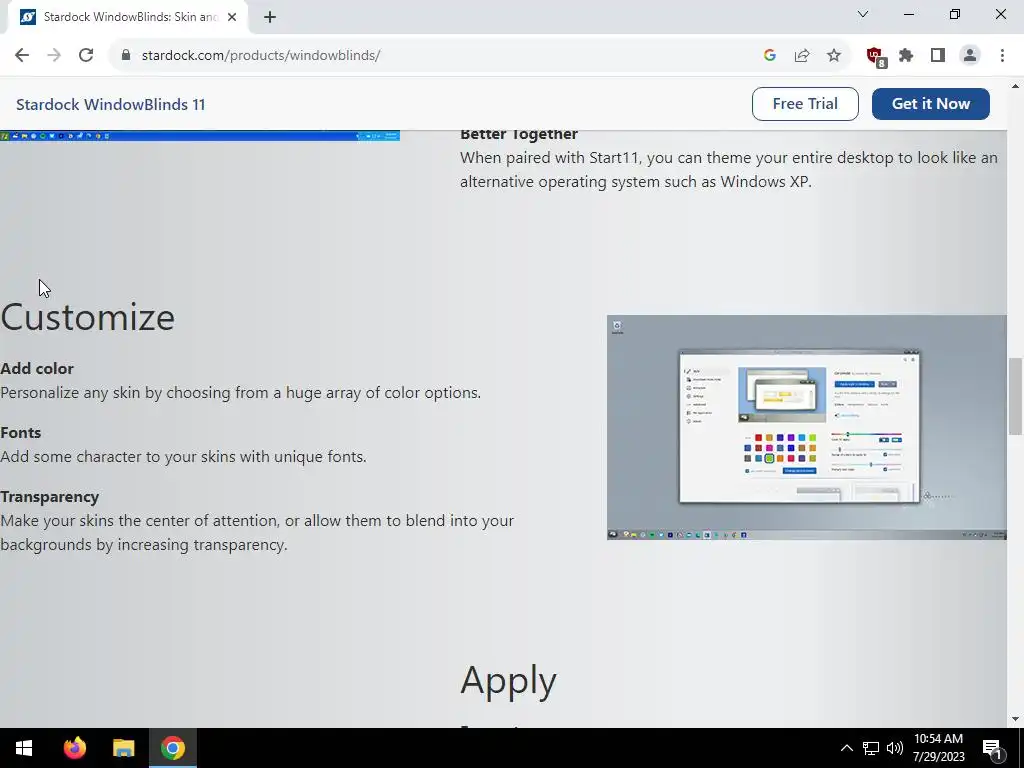Click the 'Better Together' heading

point(519,135)
